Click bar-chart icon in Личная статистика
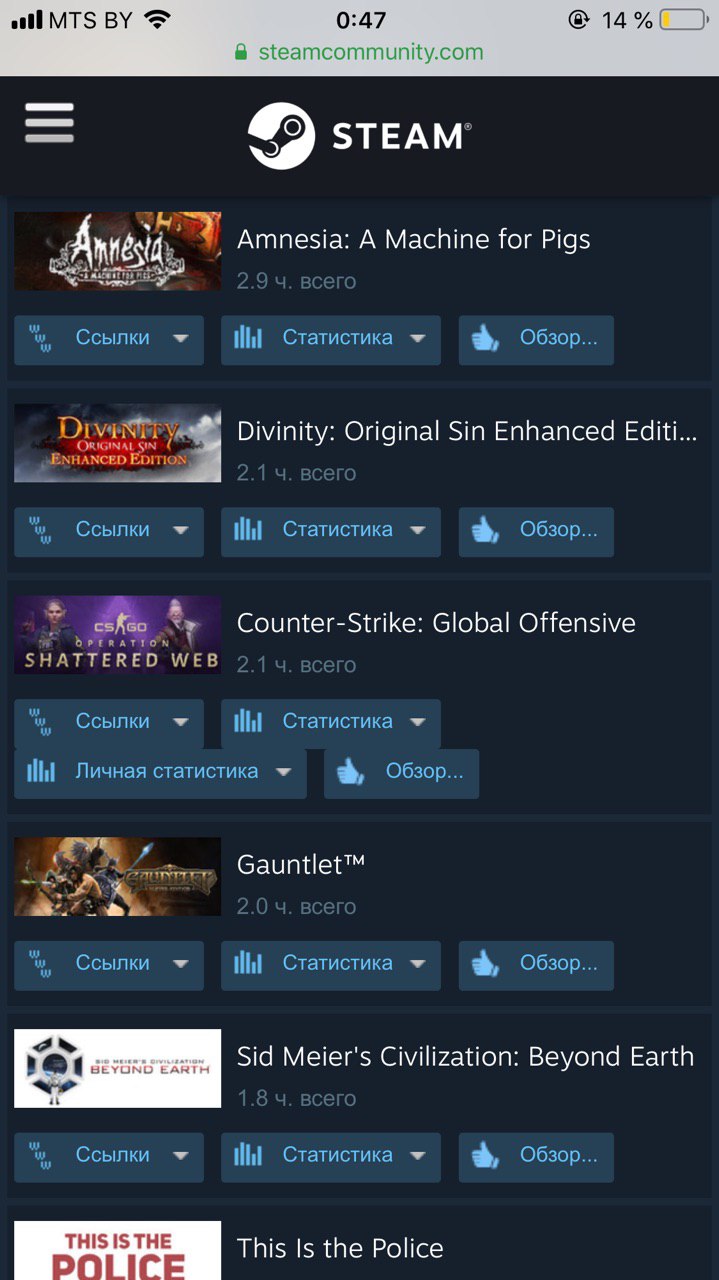 tap(41, 771)
